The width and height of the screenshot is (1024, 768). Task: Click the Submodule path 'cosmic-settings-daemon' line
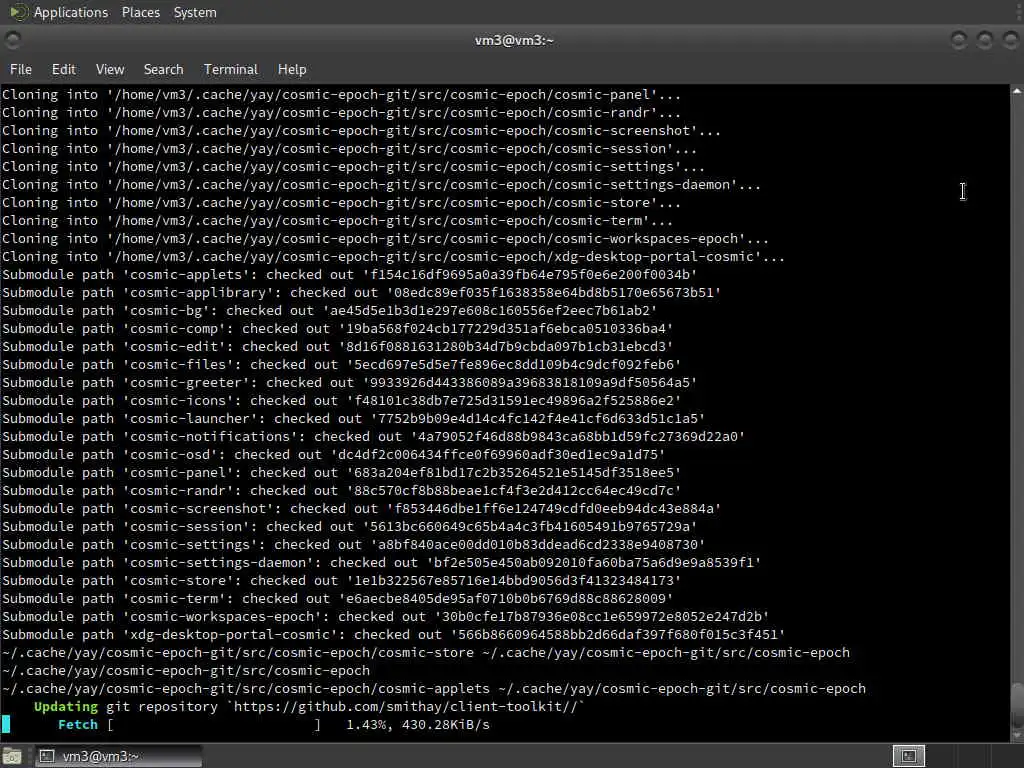tap(381, 562)
